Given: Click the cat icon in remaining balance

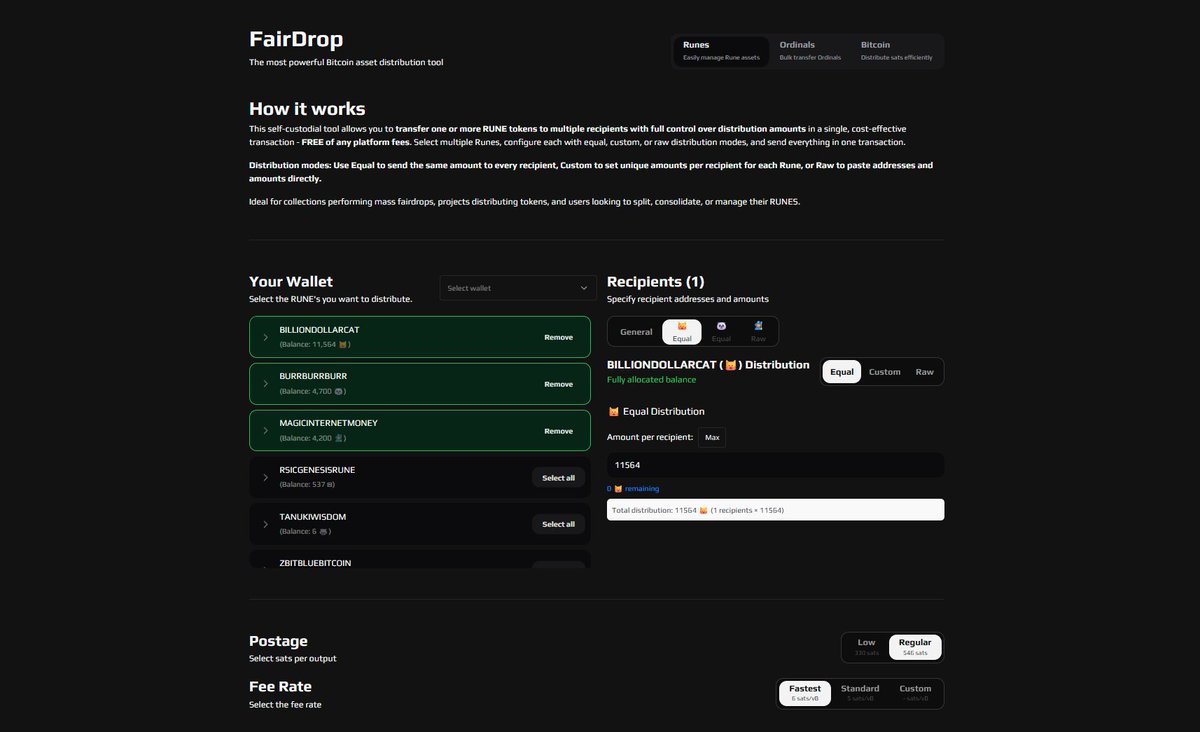Looking at the screenshot, I should point(618,489).
